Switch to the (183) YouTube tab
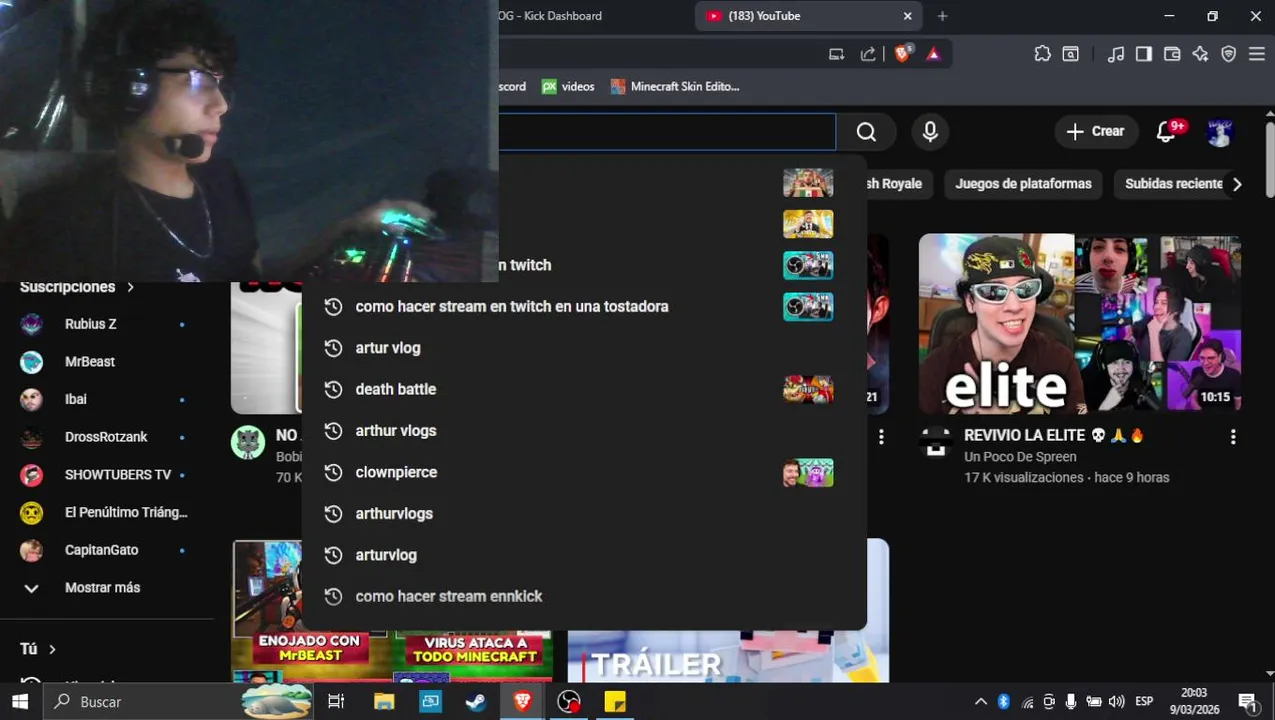 point(808,16)
